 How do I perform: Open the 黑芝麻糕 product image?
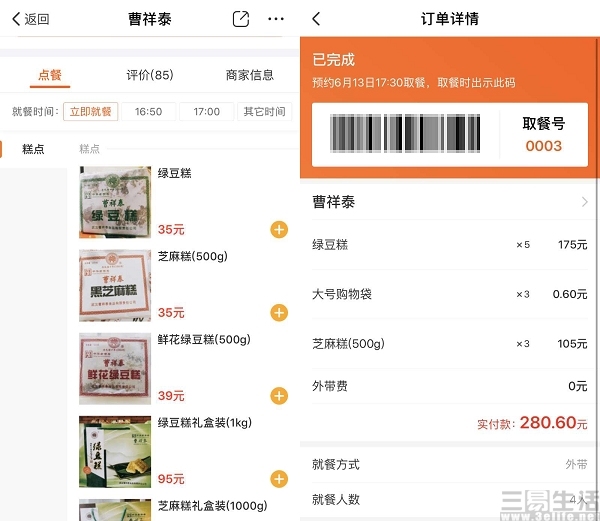[115, 285]
